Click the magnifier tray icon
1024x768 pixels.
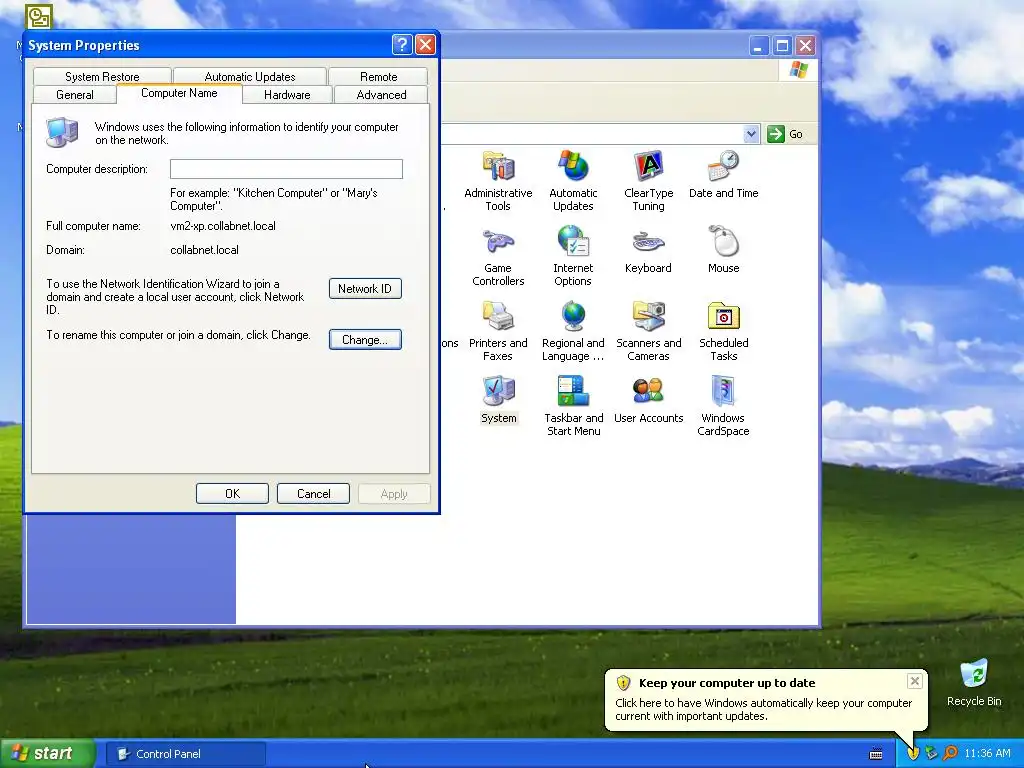pos(950,753)
